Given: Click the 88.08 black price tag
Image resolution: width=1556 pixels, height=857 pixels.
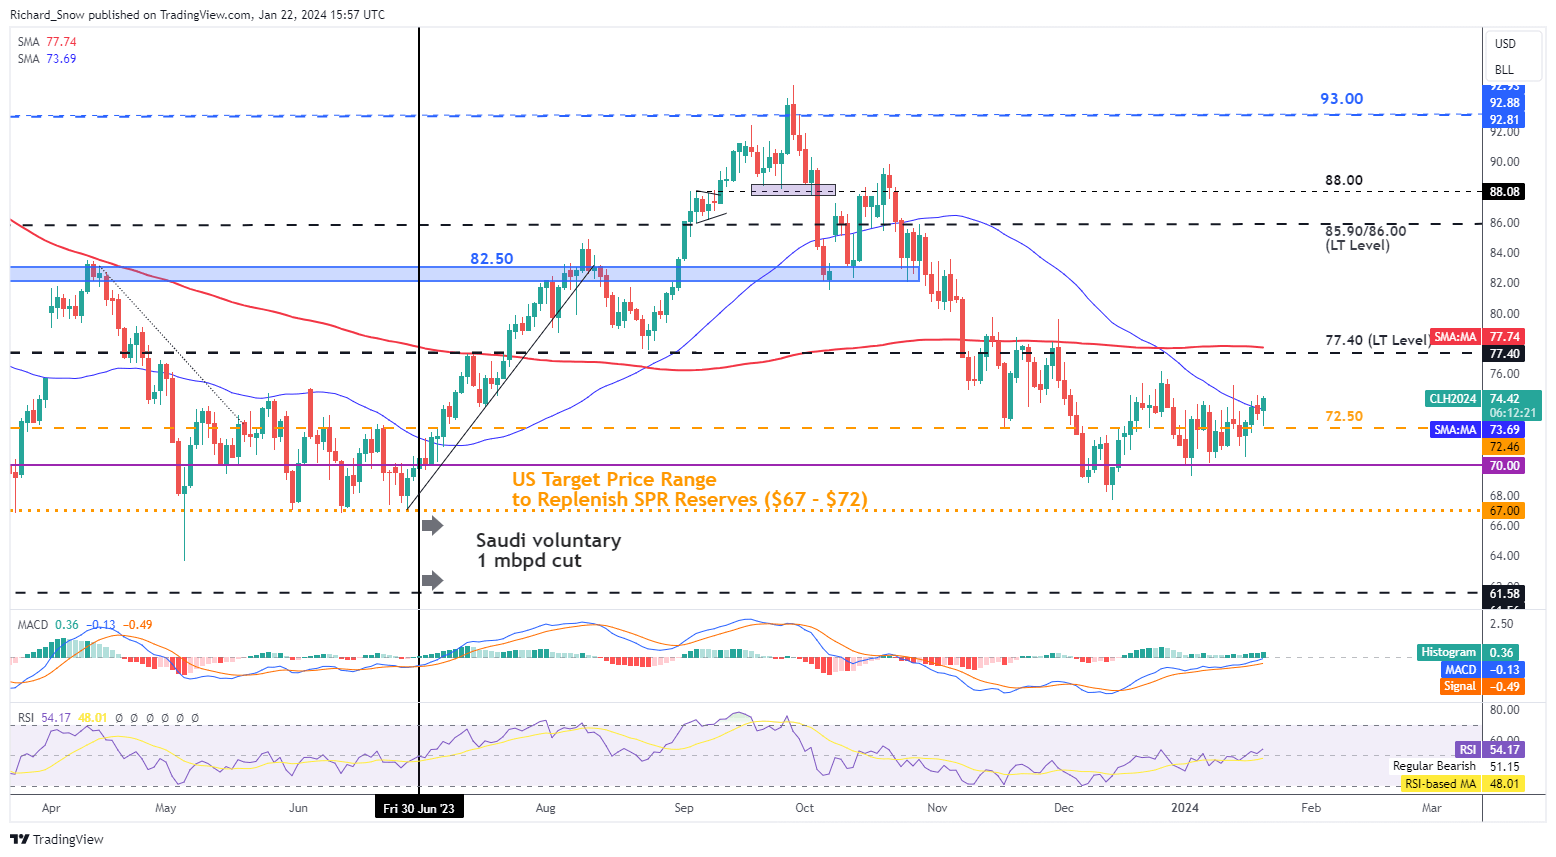Looking at the screenshot, I should pyautogui.click(x=1504, y=191).
